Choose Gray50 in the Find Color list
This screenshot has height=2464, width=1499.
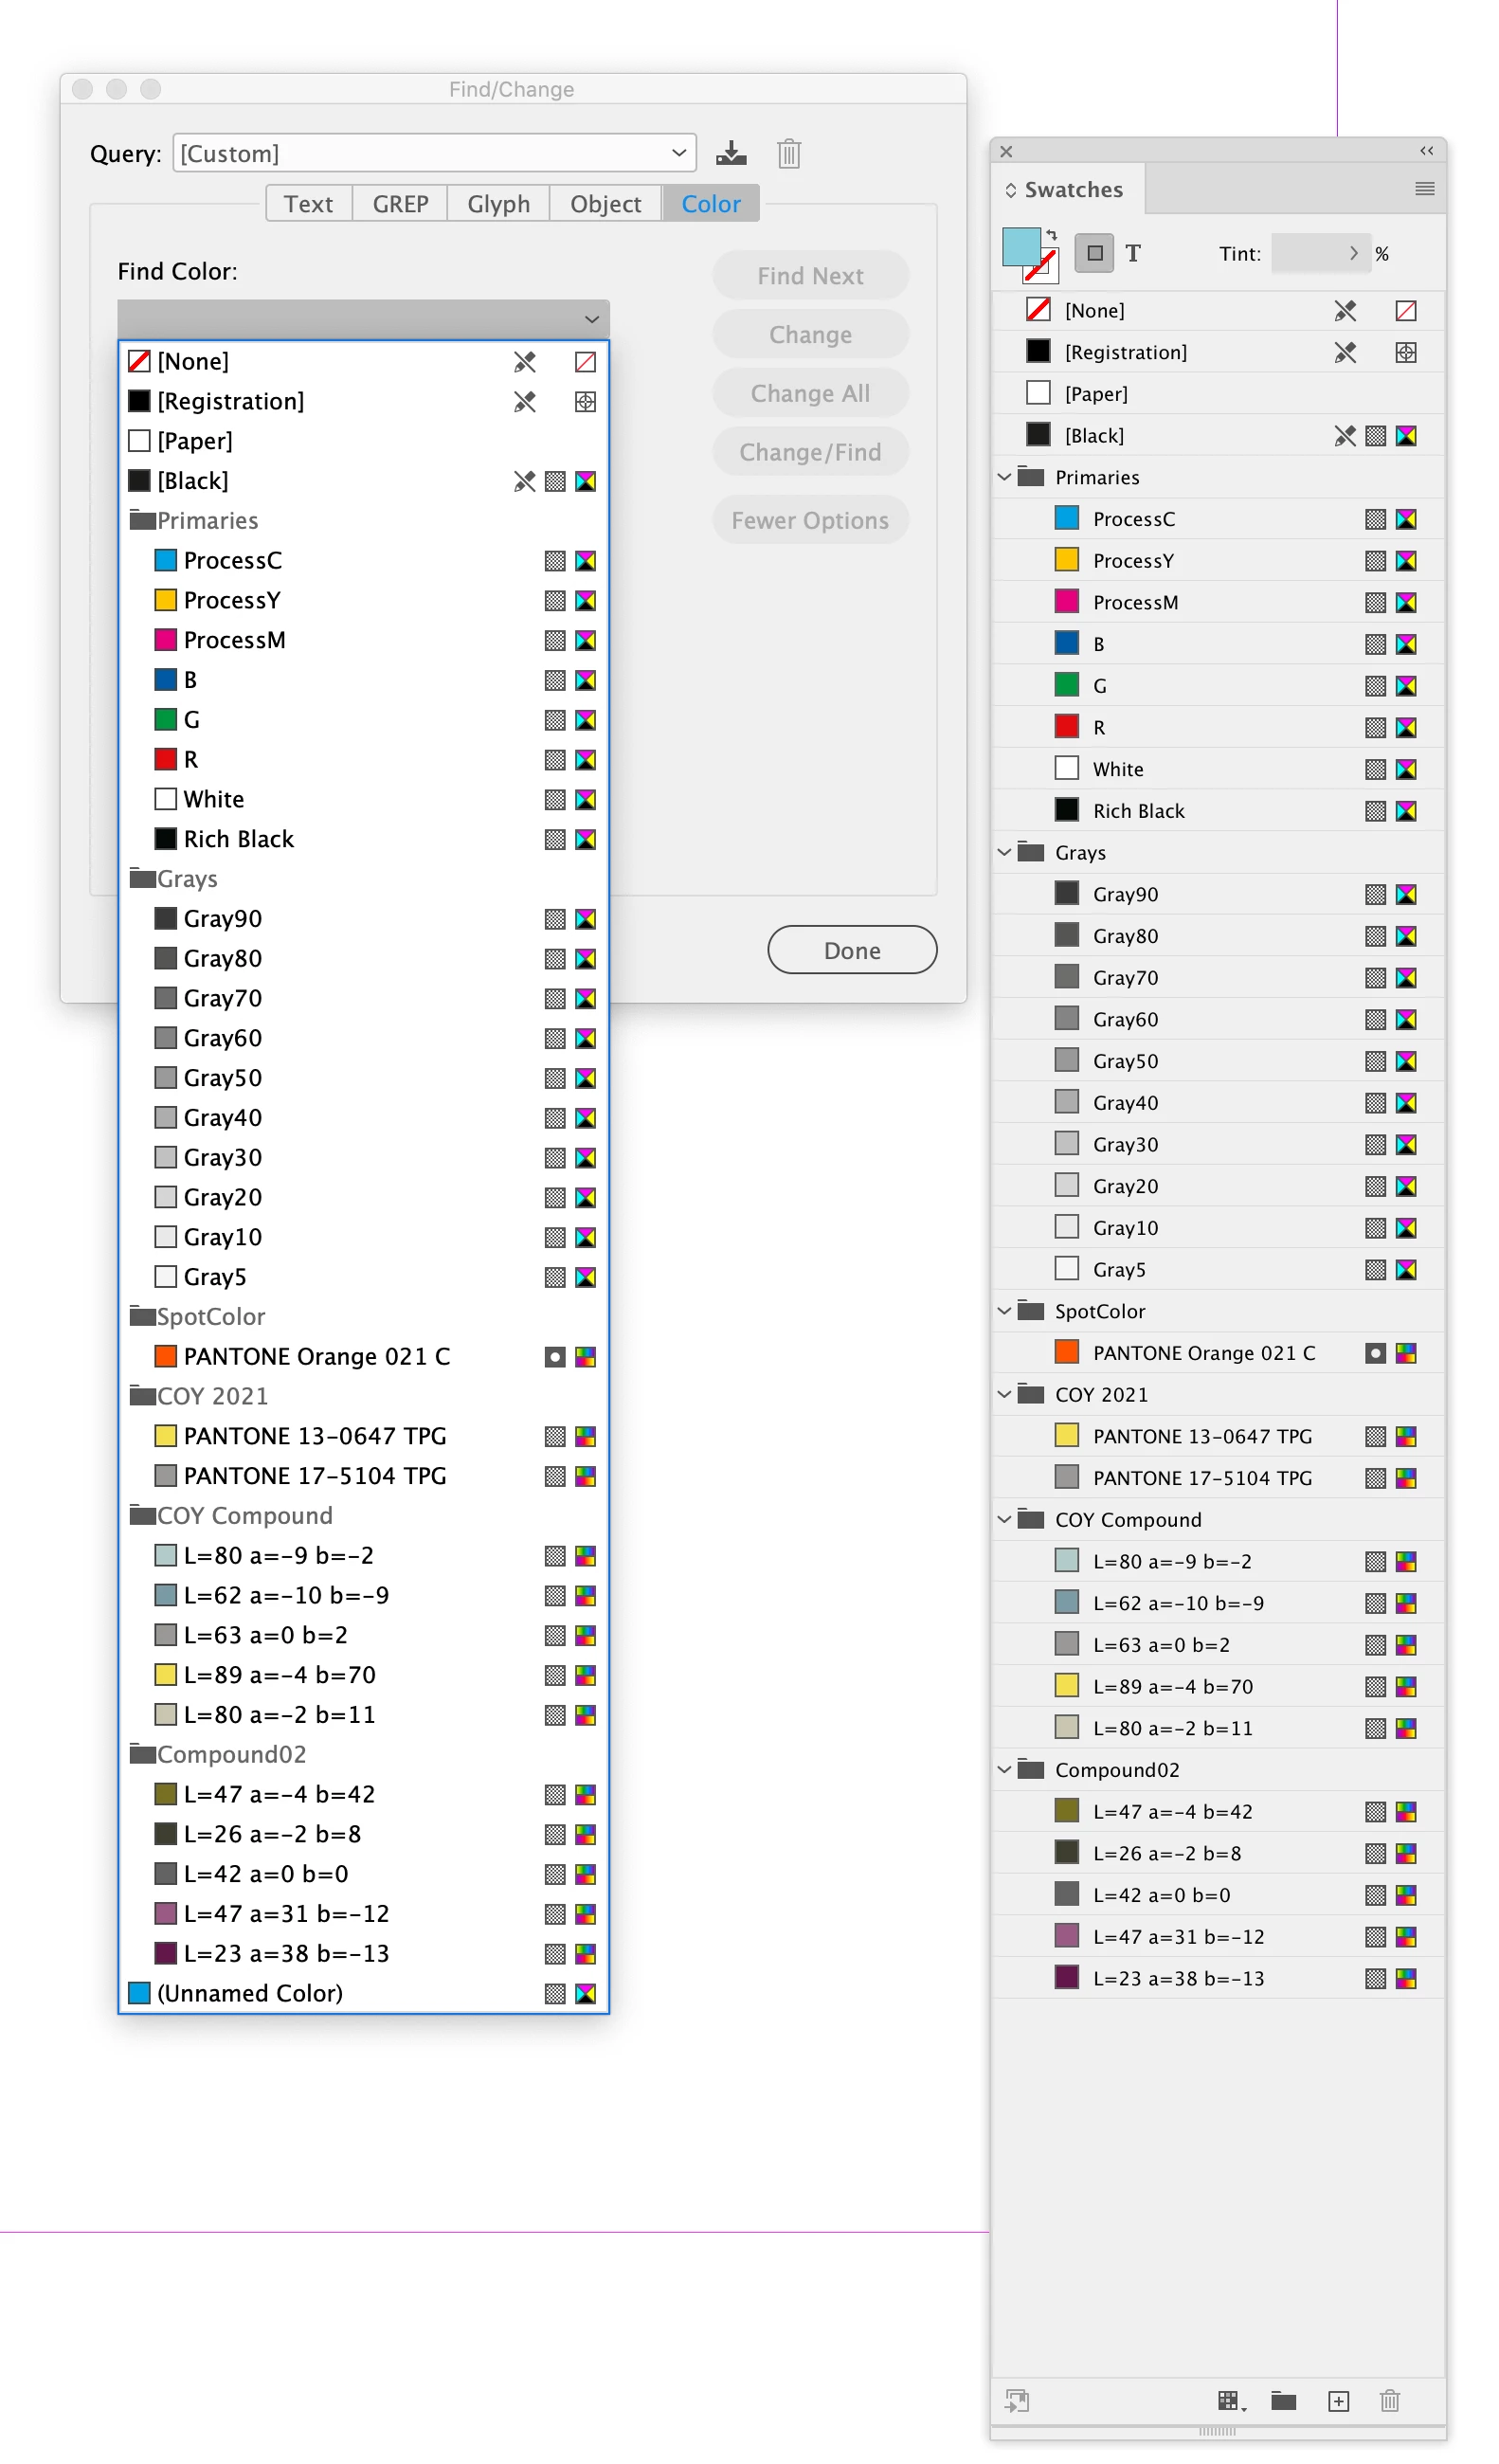(363, 1078)
